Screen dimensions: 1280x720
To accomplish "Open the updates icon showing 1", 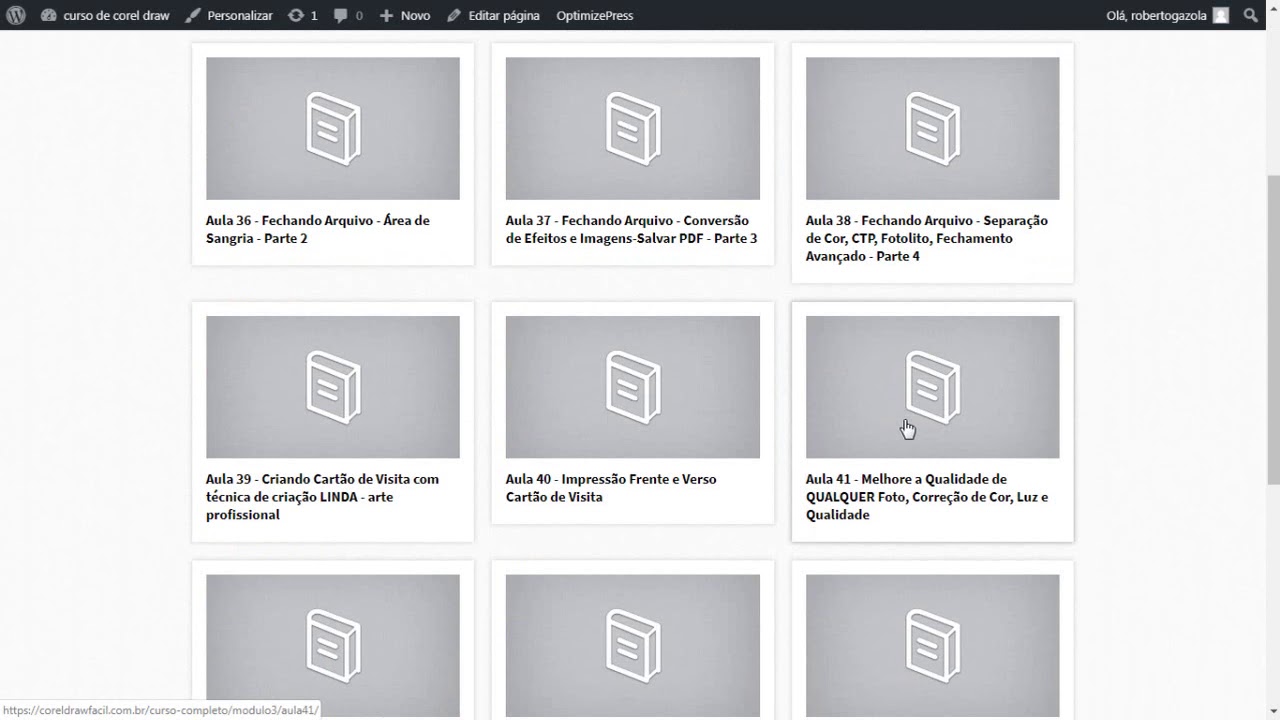I will tap(302, 15).
